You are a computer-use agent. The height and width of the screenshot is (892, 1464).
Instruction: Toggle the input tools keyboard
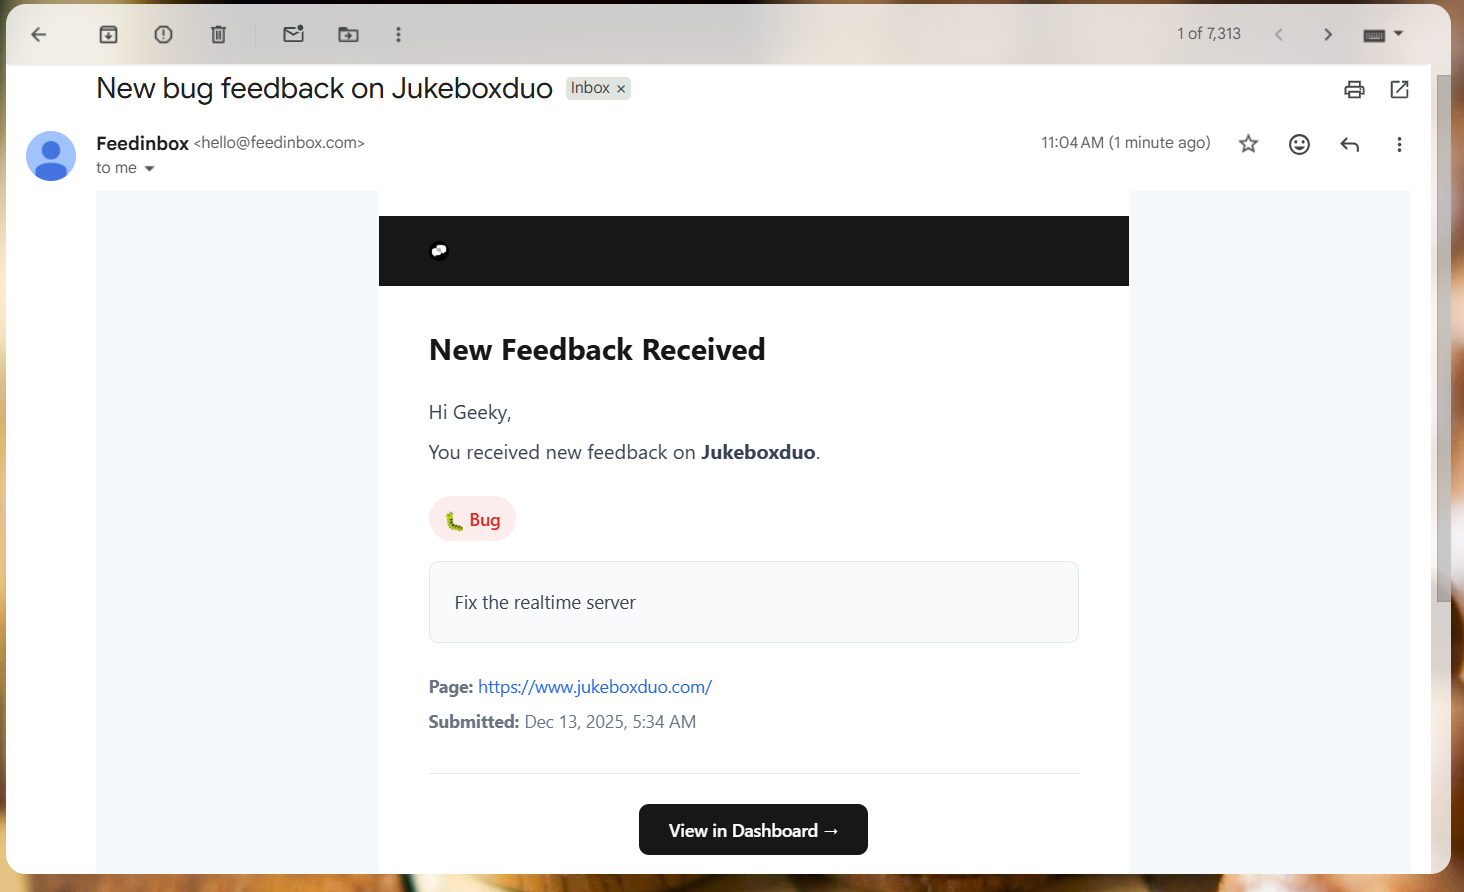(1374, 33)
